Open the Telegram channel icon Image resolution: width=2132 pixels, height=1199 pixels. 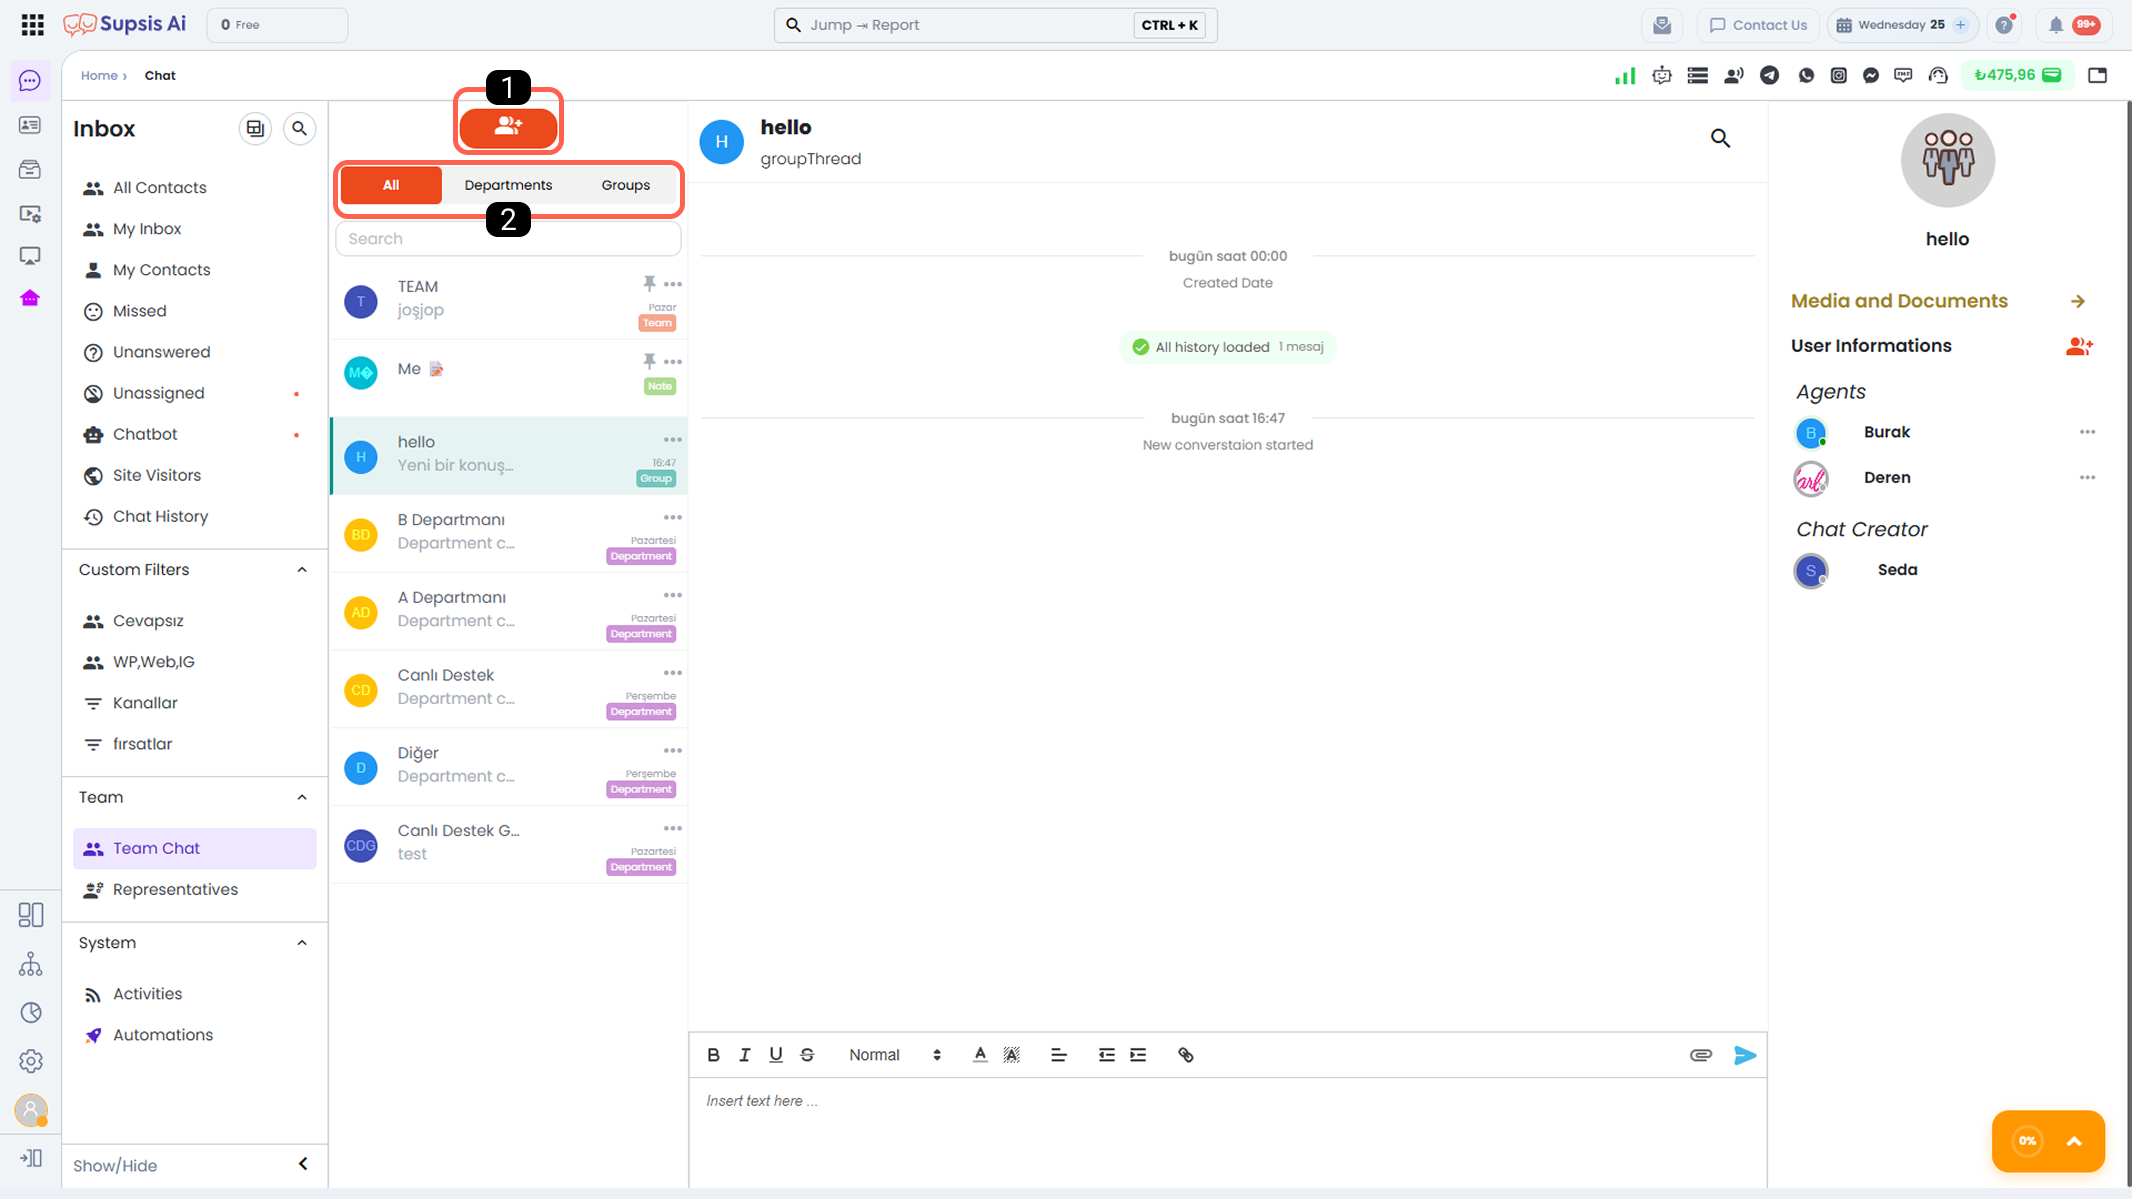pyautogui.click(x=1769, y=75)
